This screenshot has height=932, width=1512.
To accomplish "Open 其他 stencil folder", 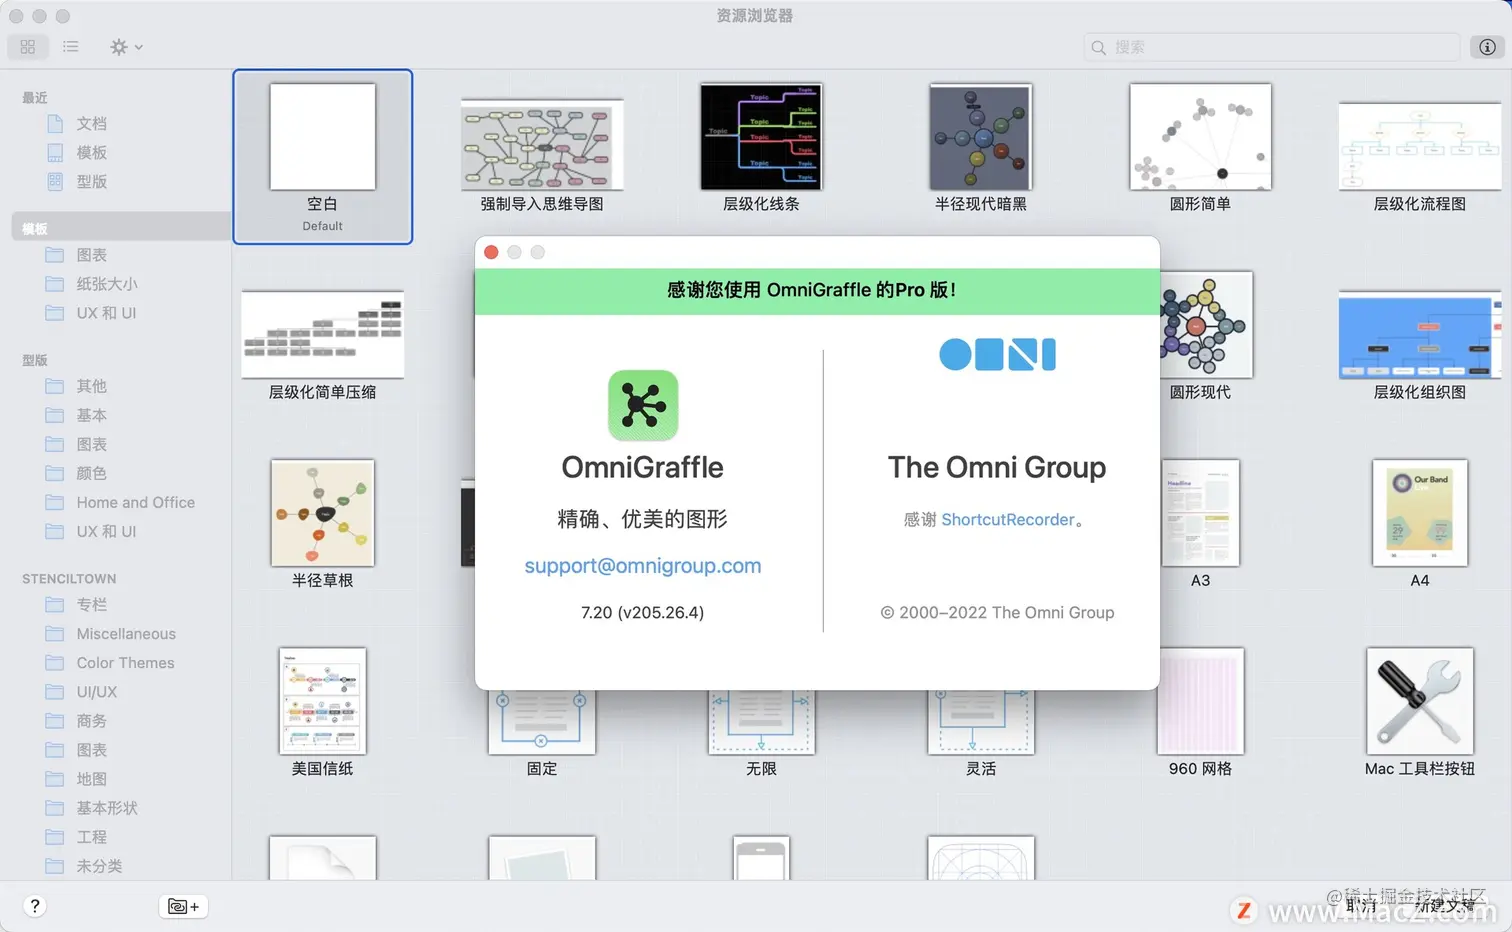I will pos(91,386).
